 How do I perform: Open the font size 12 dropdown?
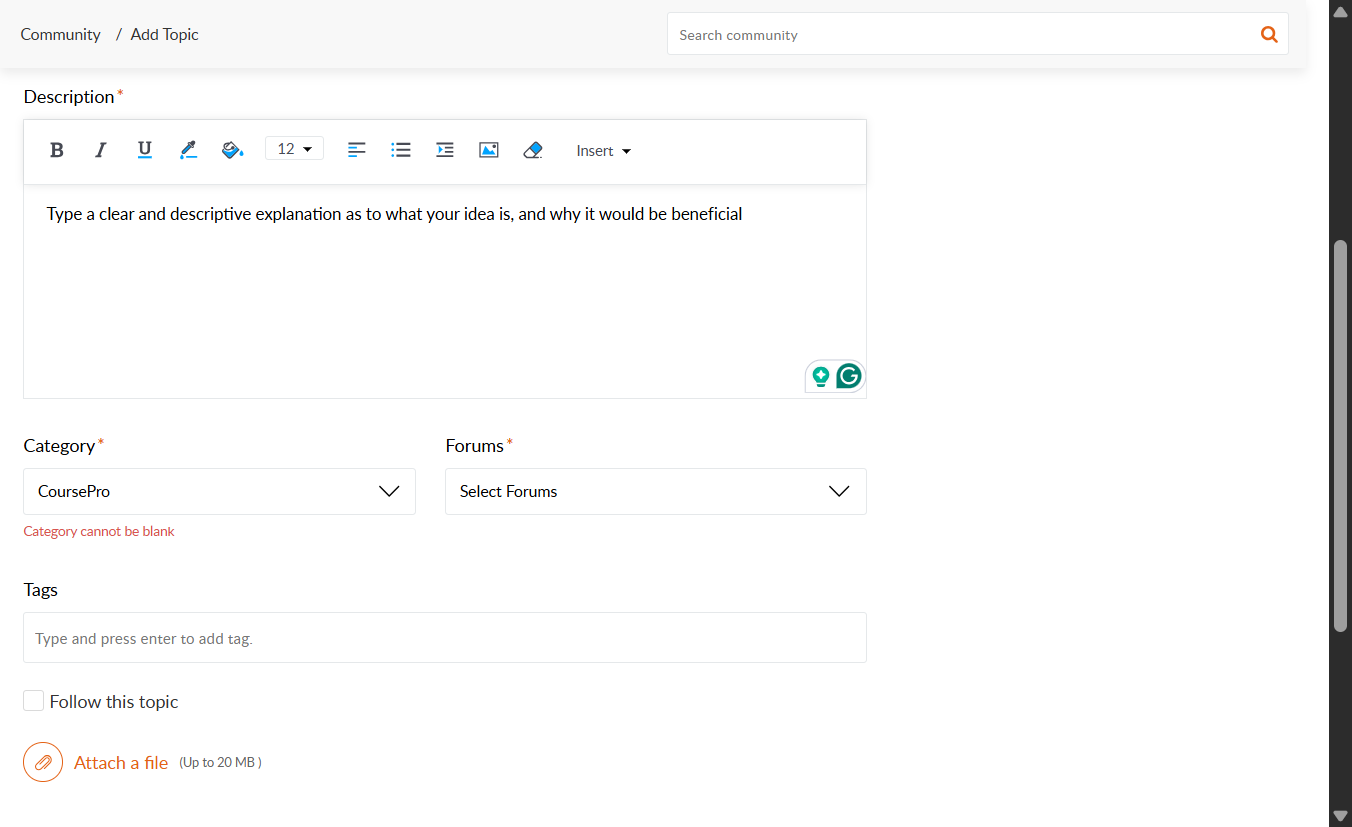[294, 149]
